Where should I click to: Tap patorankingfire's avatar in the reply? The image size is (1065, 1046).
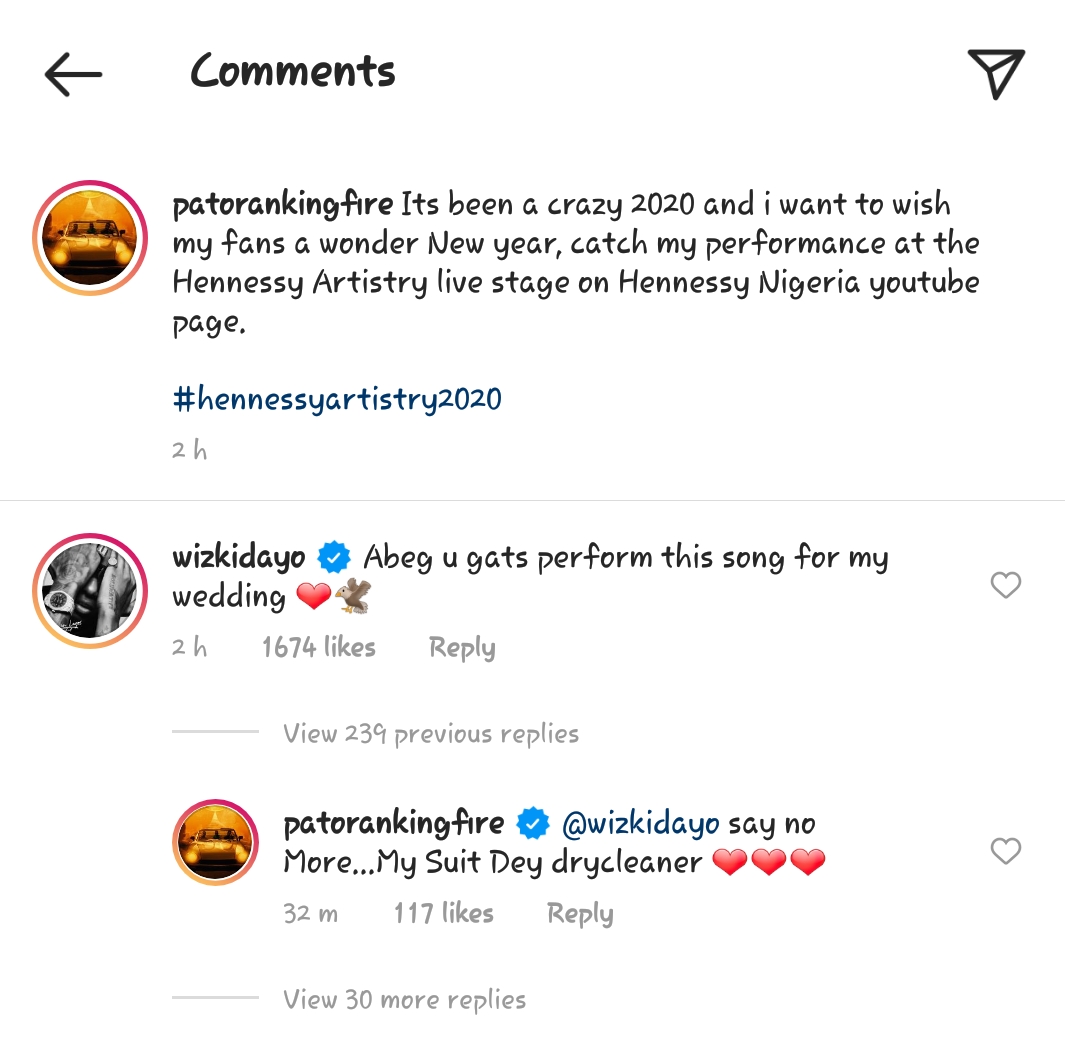click(216, 842)
